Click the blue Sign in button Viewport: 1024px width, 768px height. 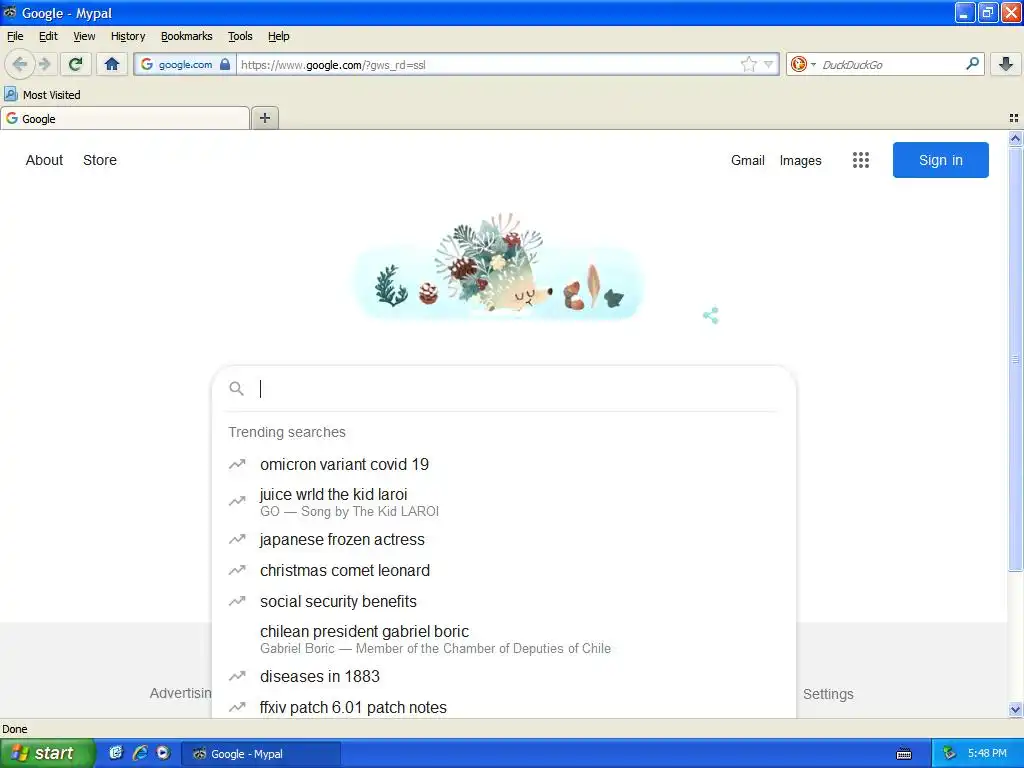point(940,160)
